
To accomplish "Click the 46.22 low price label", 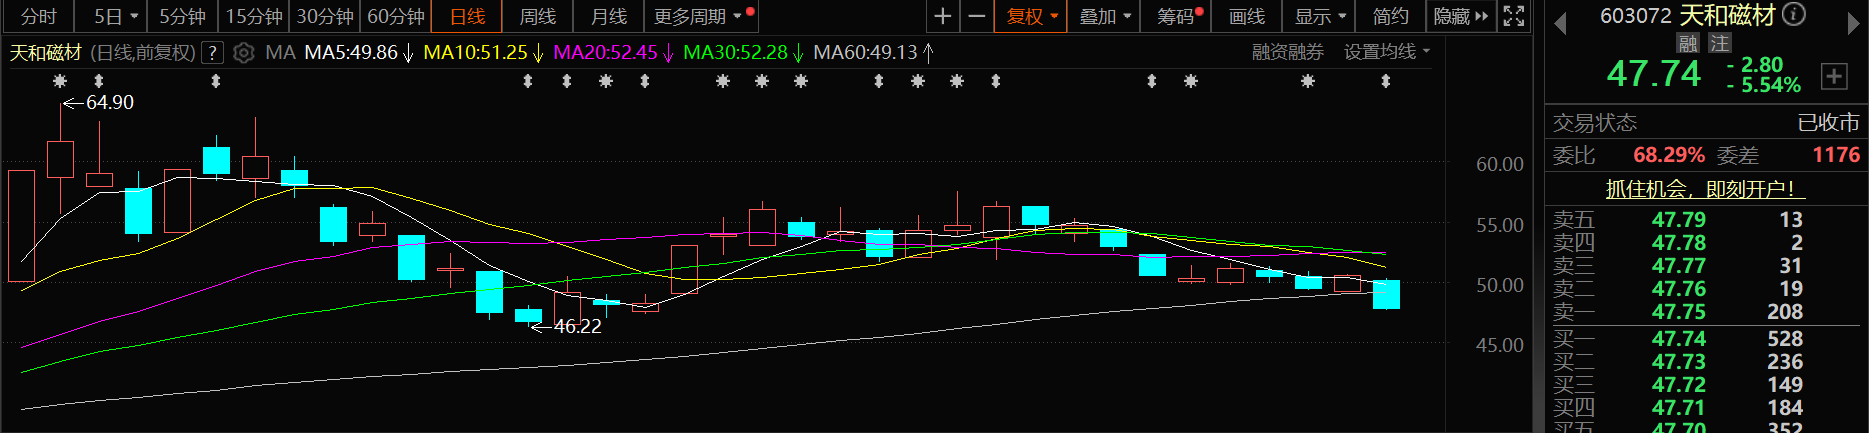I will point(578,327).
